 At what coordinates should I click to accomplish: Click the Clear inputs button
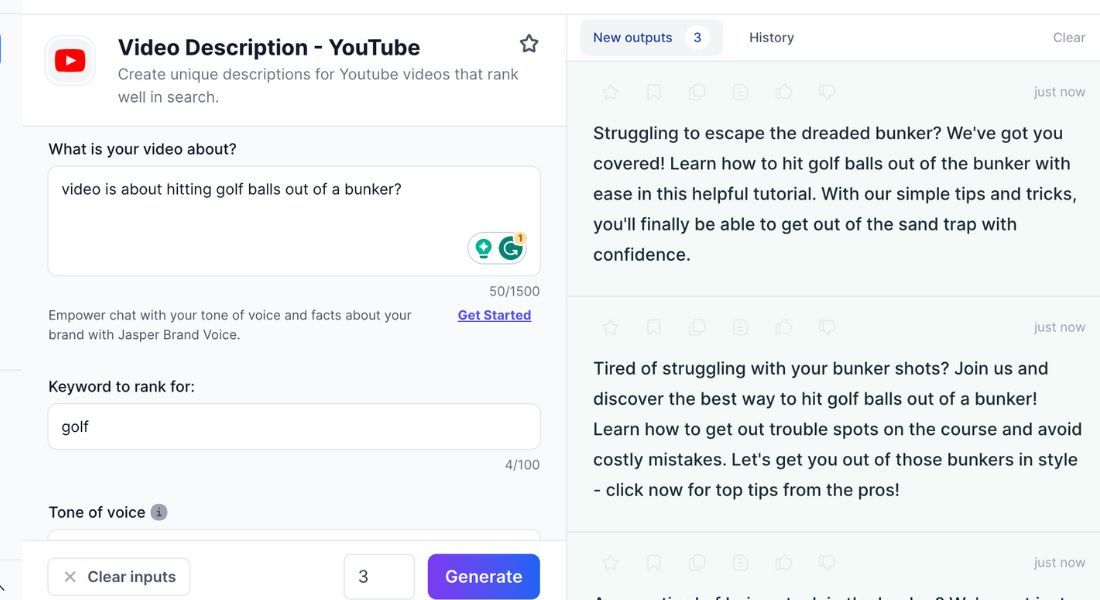[x=119, y=576]
